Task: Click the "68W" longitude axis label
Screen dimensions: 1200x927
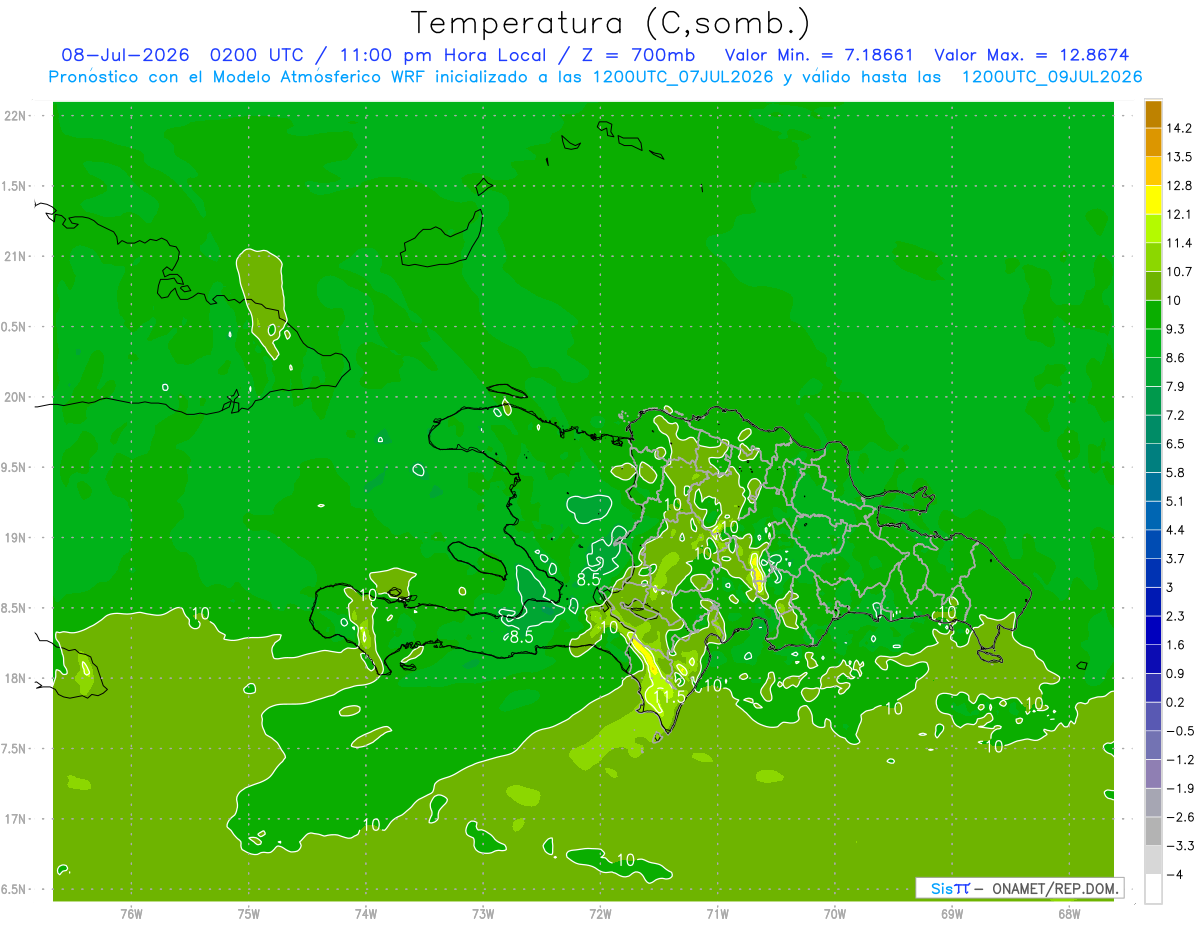Action: point(1069,913)
